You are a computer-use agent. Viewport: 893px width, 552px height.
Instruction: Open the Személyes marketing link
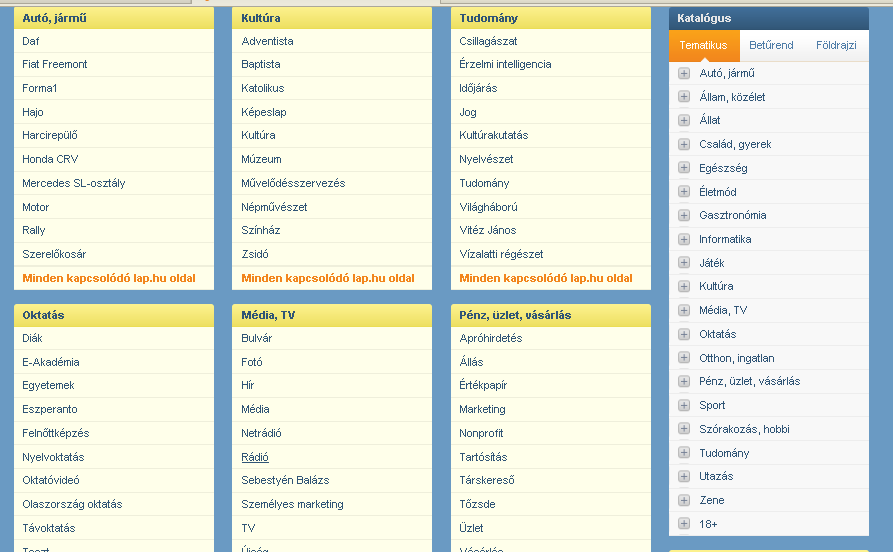point(292,505)
